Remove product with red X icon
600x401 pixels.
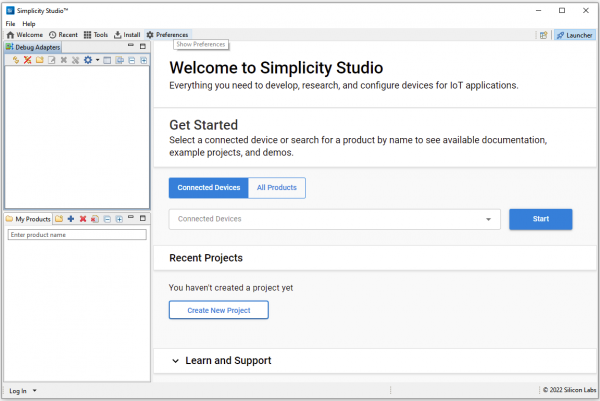click(x=83, y=219)
